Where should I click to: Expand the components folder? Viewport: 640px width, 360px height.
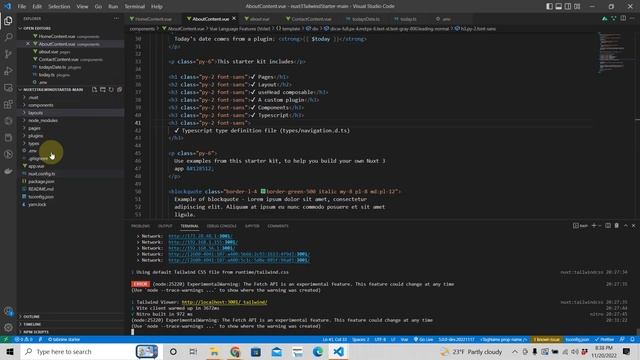coord(40,105)
